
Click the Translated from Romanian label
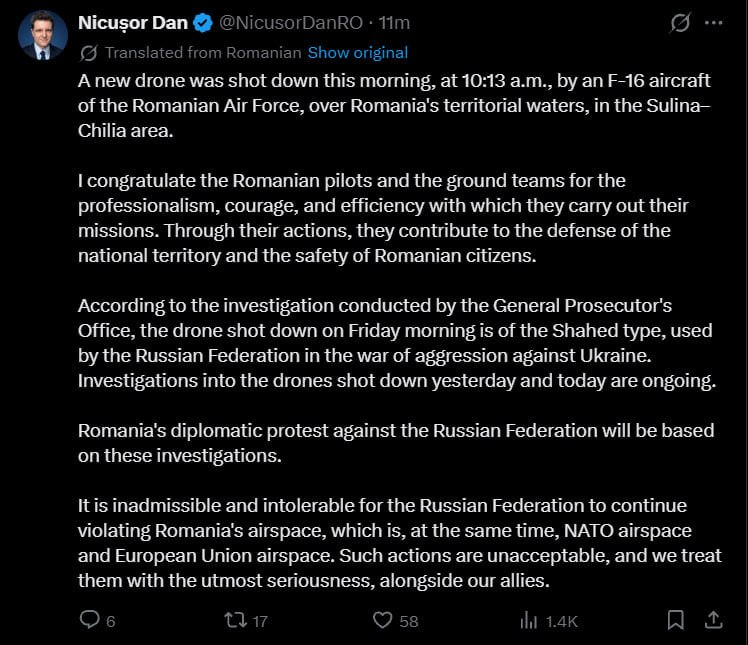[x=203, y=52]
